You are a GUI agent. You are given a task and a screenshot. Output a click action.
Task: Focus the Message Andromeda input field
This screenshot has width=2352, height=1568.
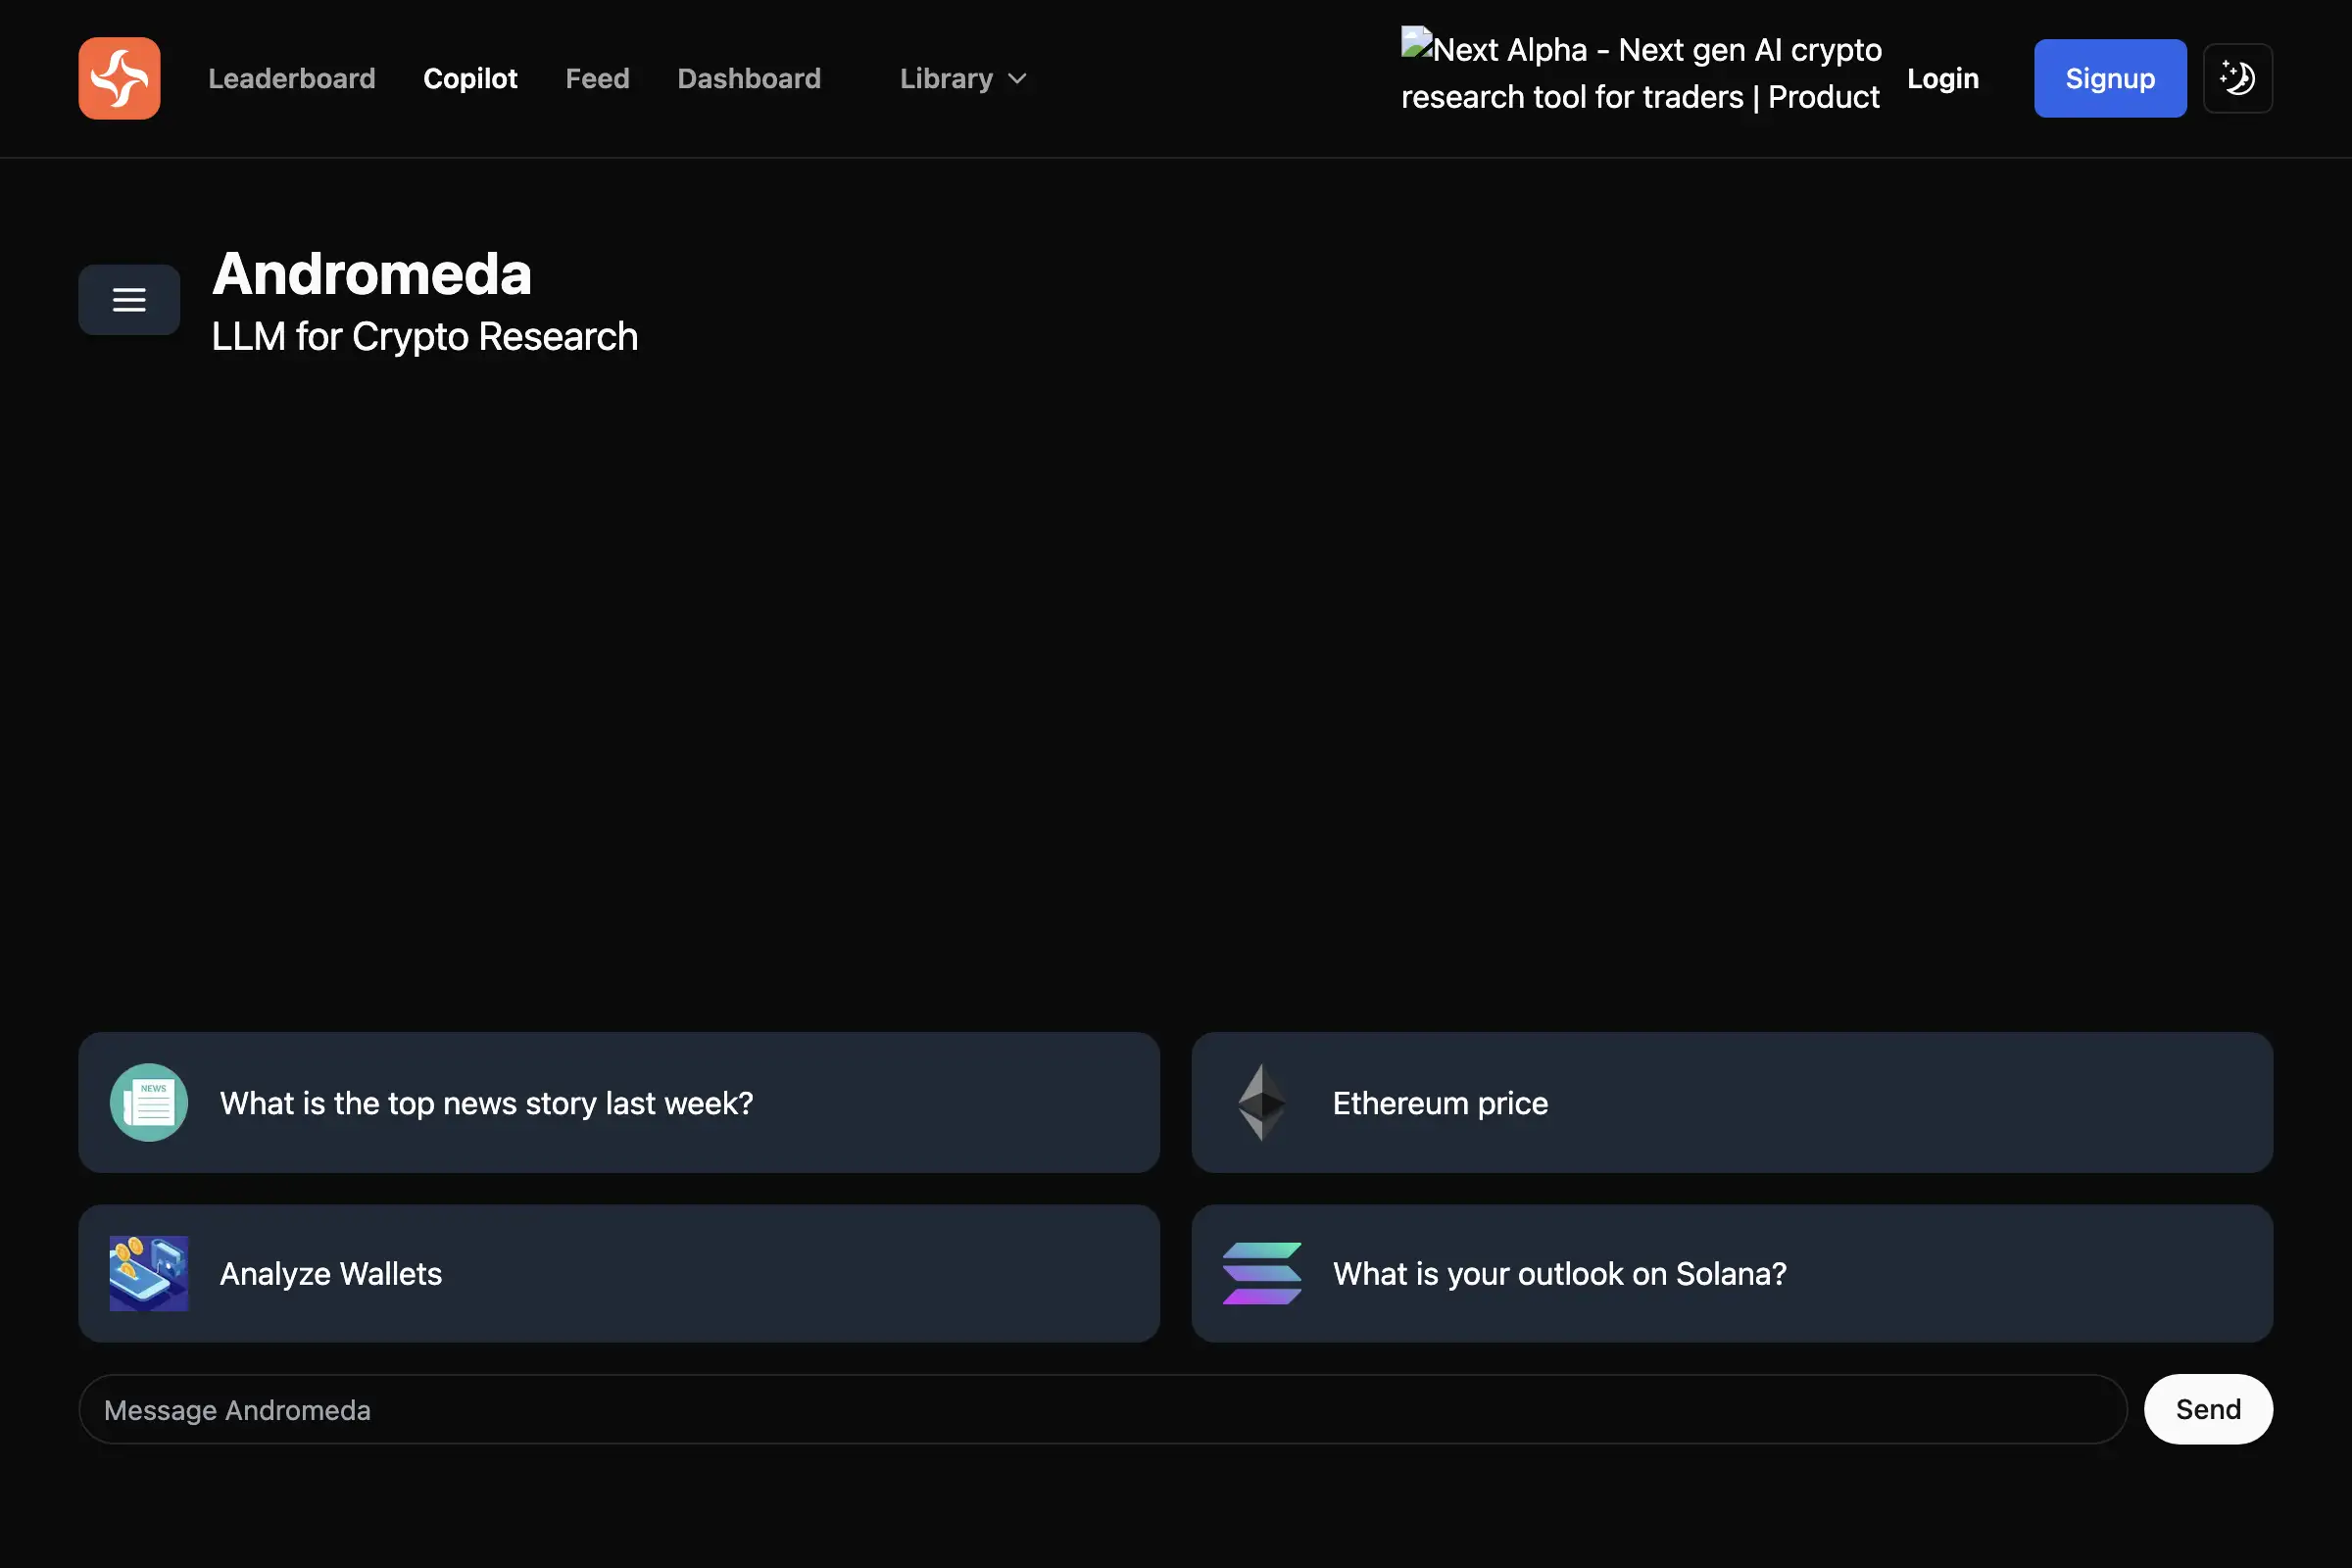click(1102, 1409)
